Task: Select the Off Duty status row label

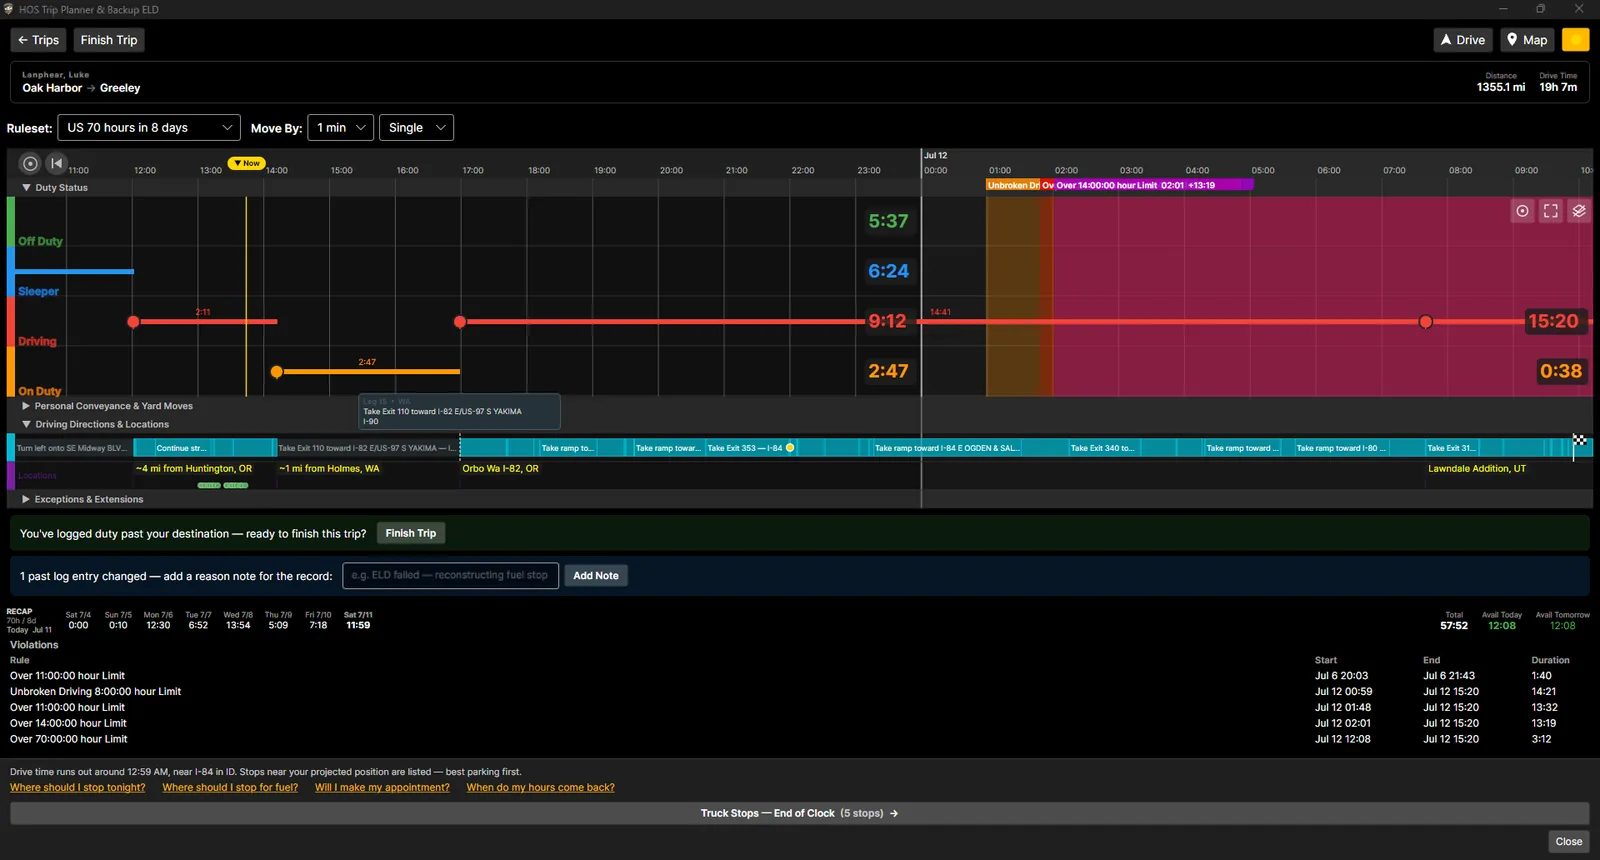Action: tap(40, 241)
